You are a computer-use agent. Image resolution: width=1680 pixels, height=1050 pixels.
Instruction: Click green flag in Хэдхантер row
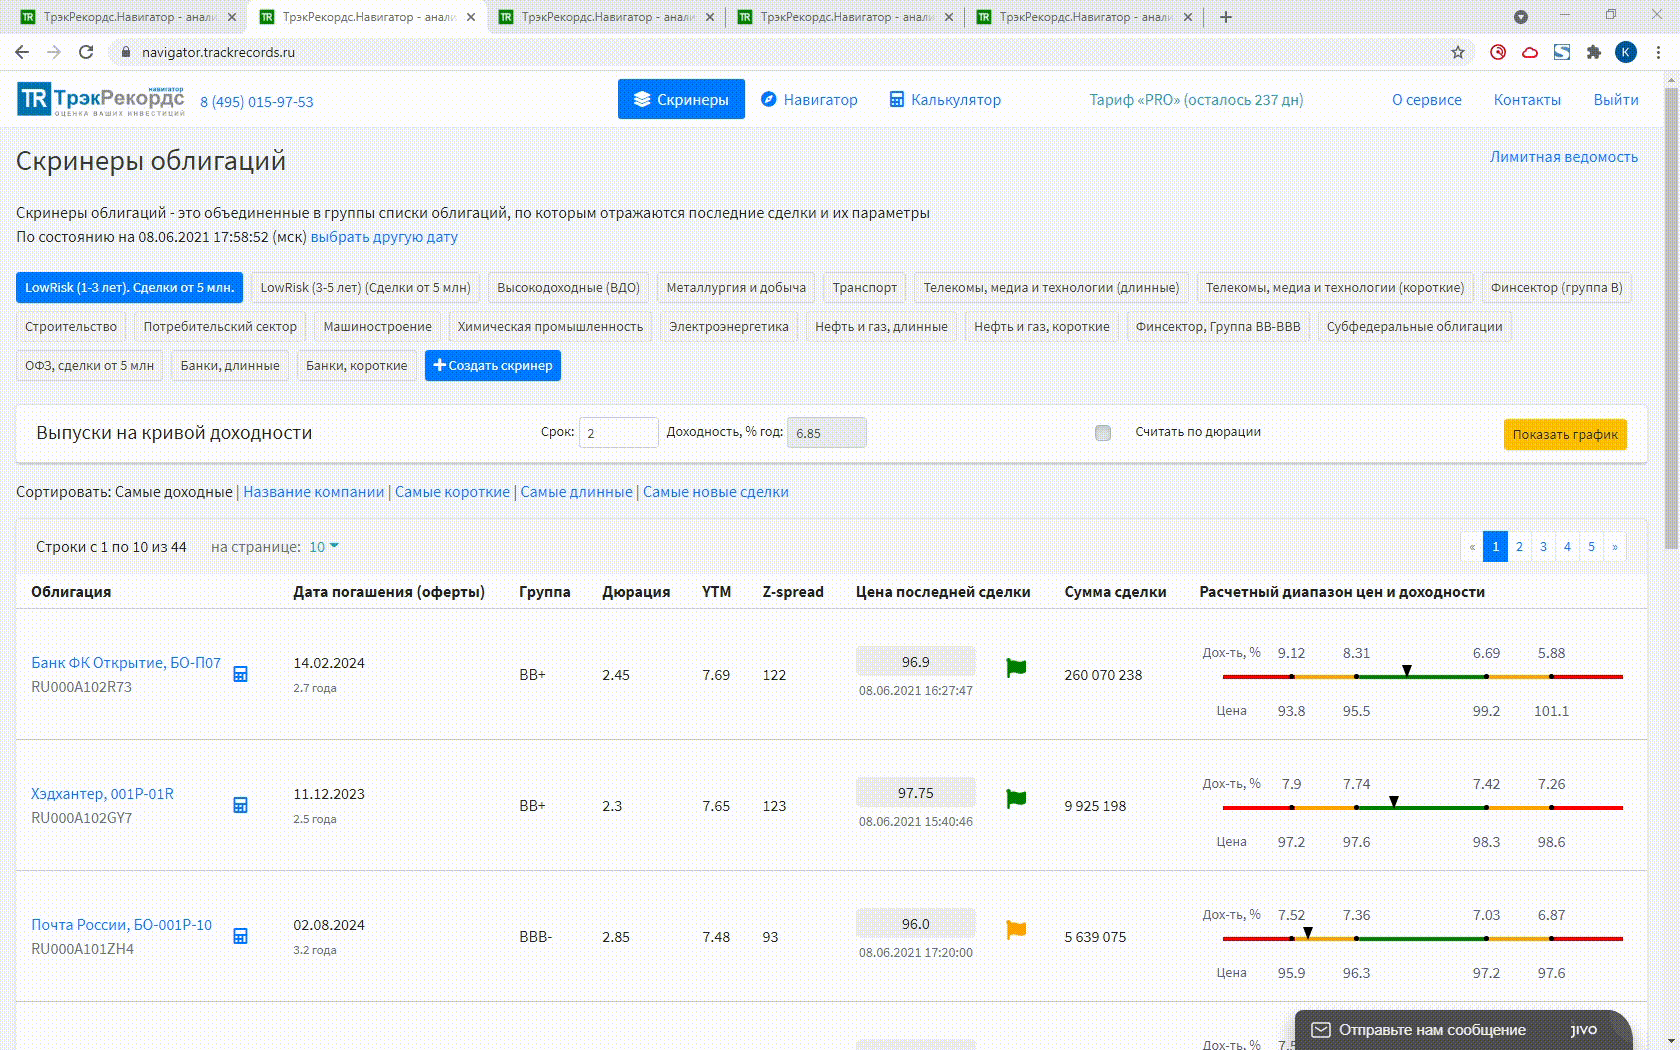[x=1016, y=799]
